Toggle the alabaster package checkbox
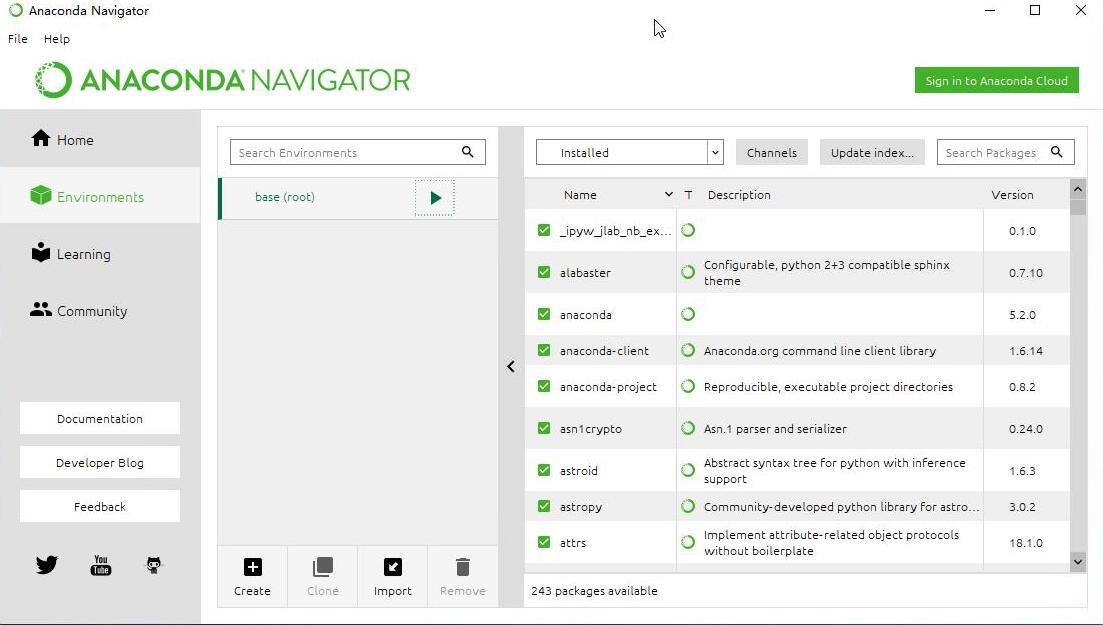 (x=544, y=272)
